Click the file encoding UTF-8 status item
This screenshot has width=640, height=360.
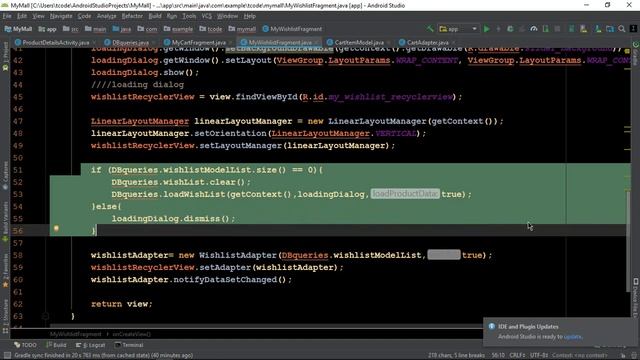click(x=539, y=356)
